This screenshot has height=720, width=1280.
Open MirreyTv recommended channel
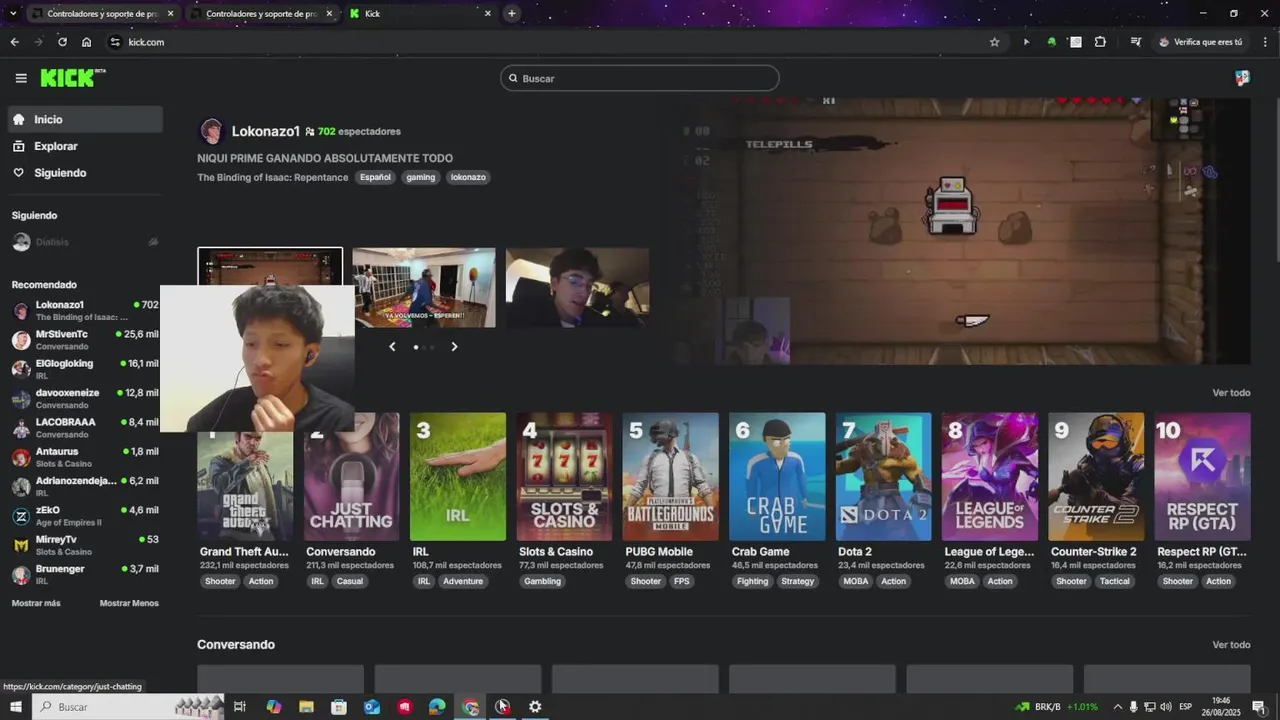pos(85,545)
